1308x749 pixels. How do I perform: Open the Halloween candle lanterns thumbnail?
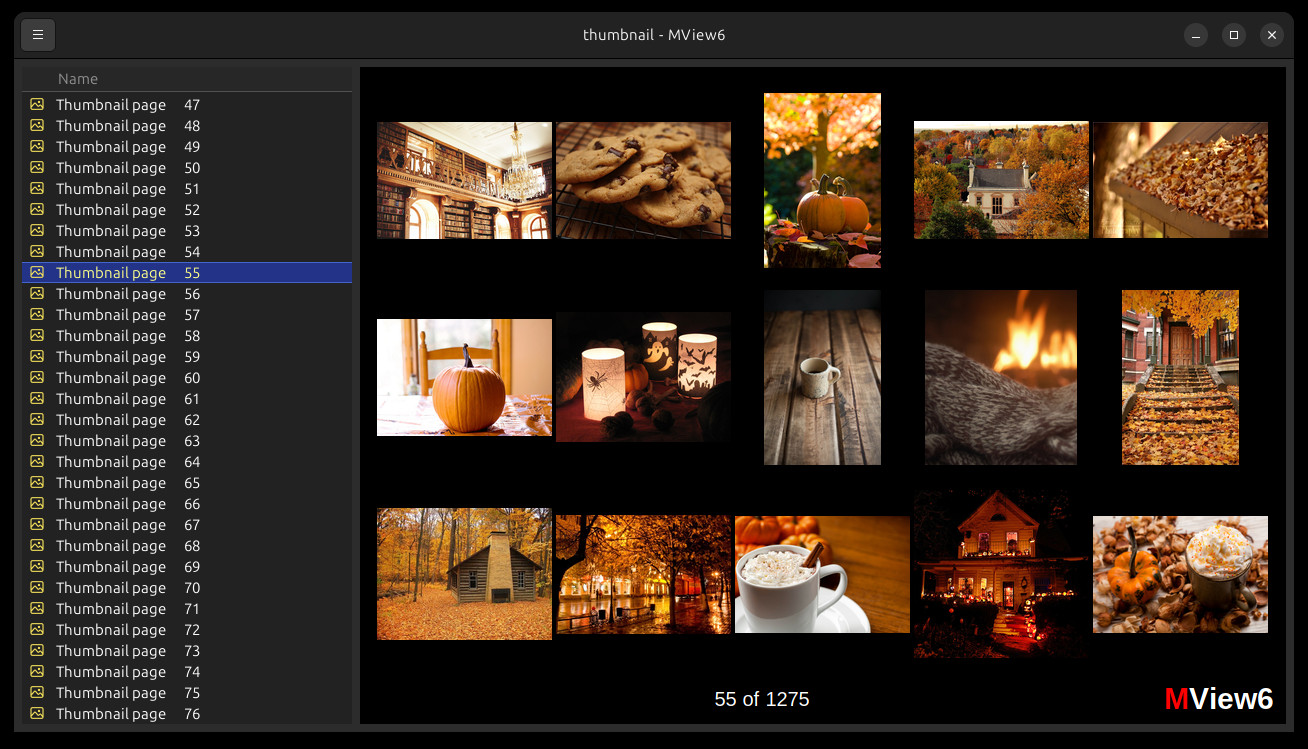[643, 377]
